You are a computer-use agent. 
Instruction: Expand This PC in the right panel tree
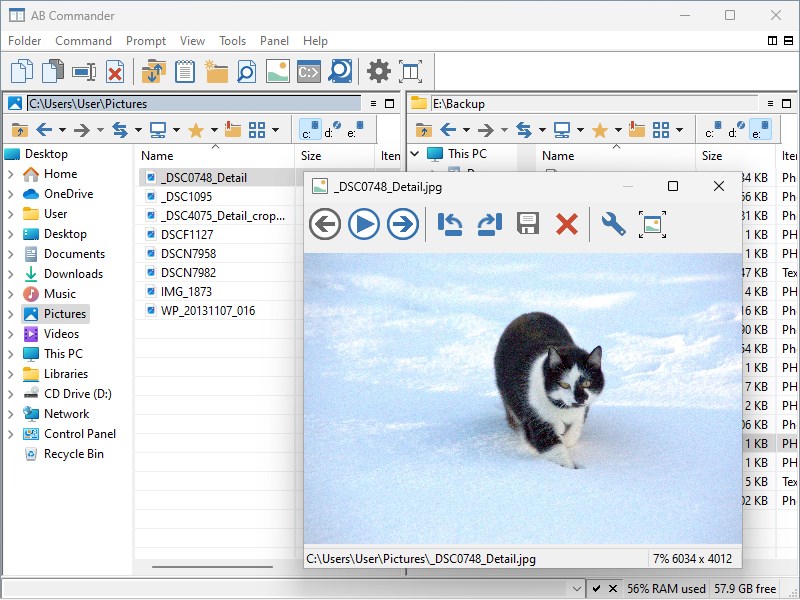click(413, 155)
